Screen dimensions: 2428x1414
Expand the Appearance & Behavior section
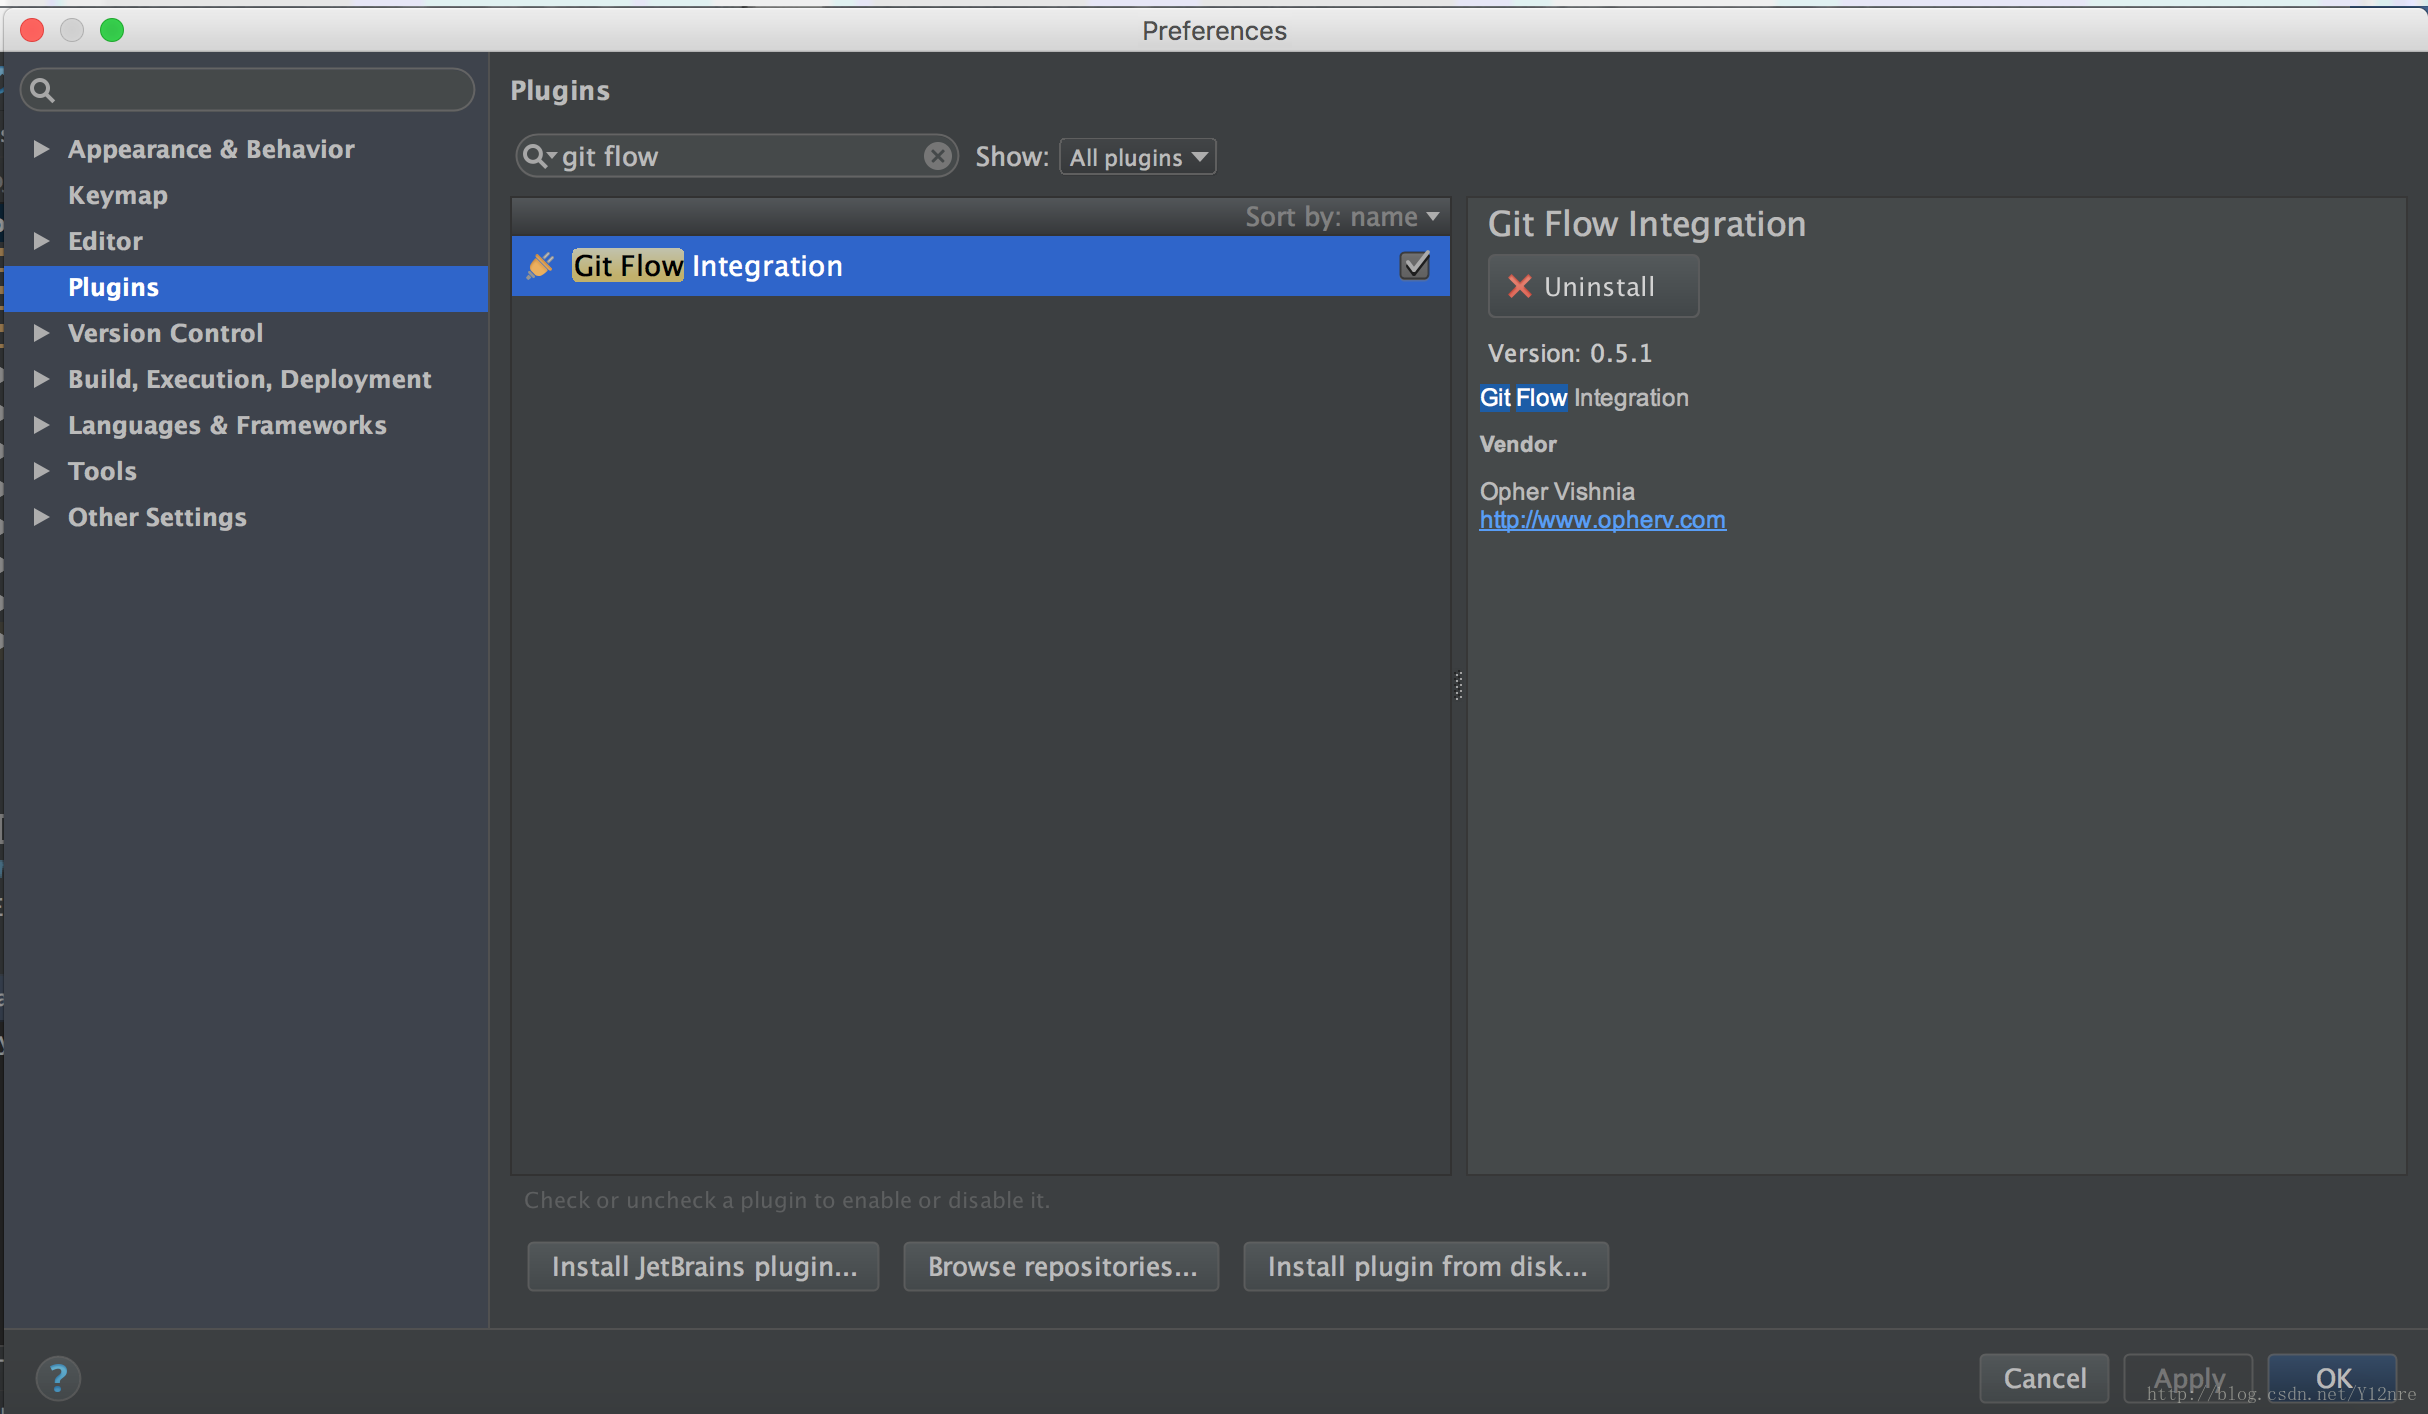tap(41, 149)
